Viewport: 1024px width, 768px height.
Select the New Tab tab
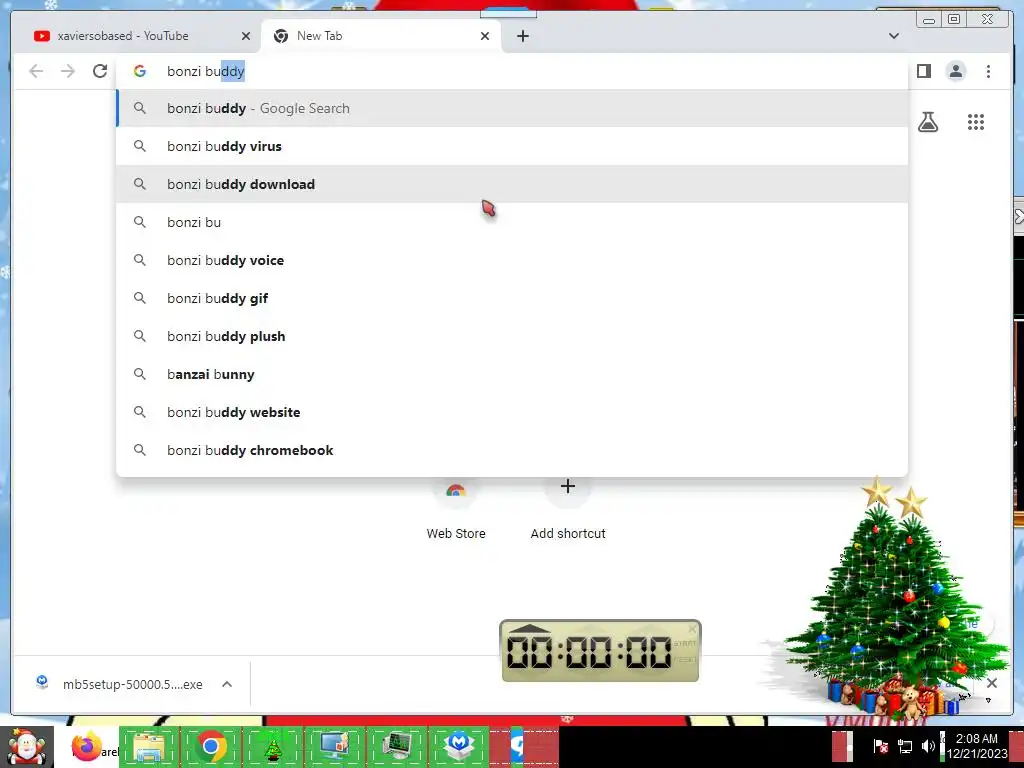pos(381,36)
